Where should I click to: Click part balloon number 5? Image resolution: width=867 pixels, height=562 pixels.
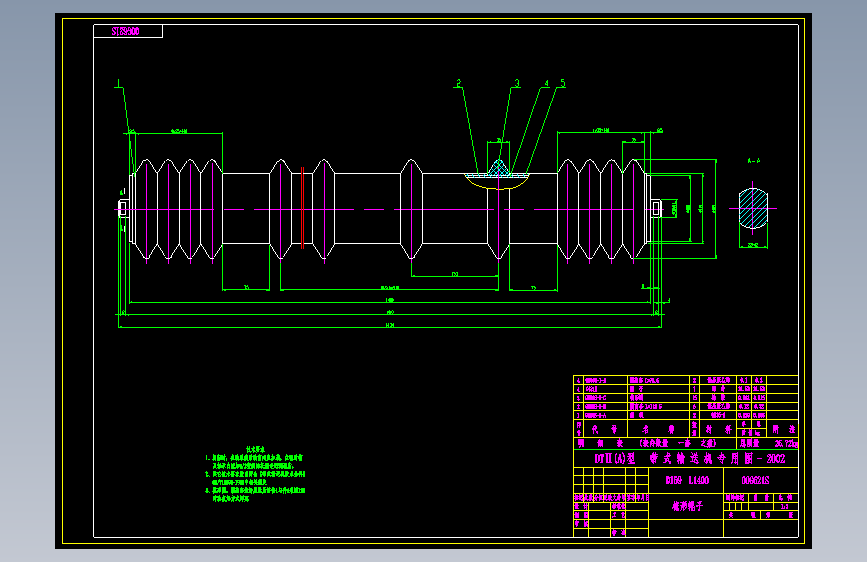click(x=562, y=83)
